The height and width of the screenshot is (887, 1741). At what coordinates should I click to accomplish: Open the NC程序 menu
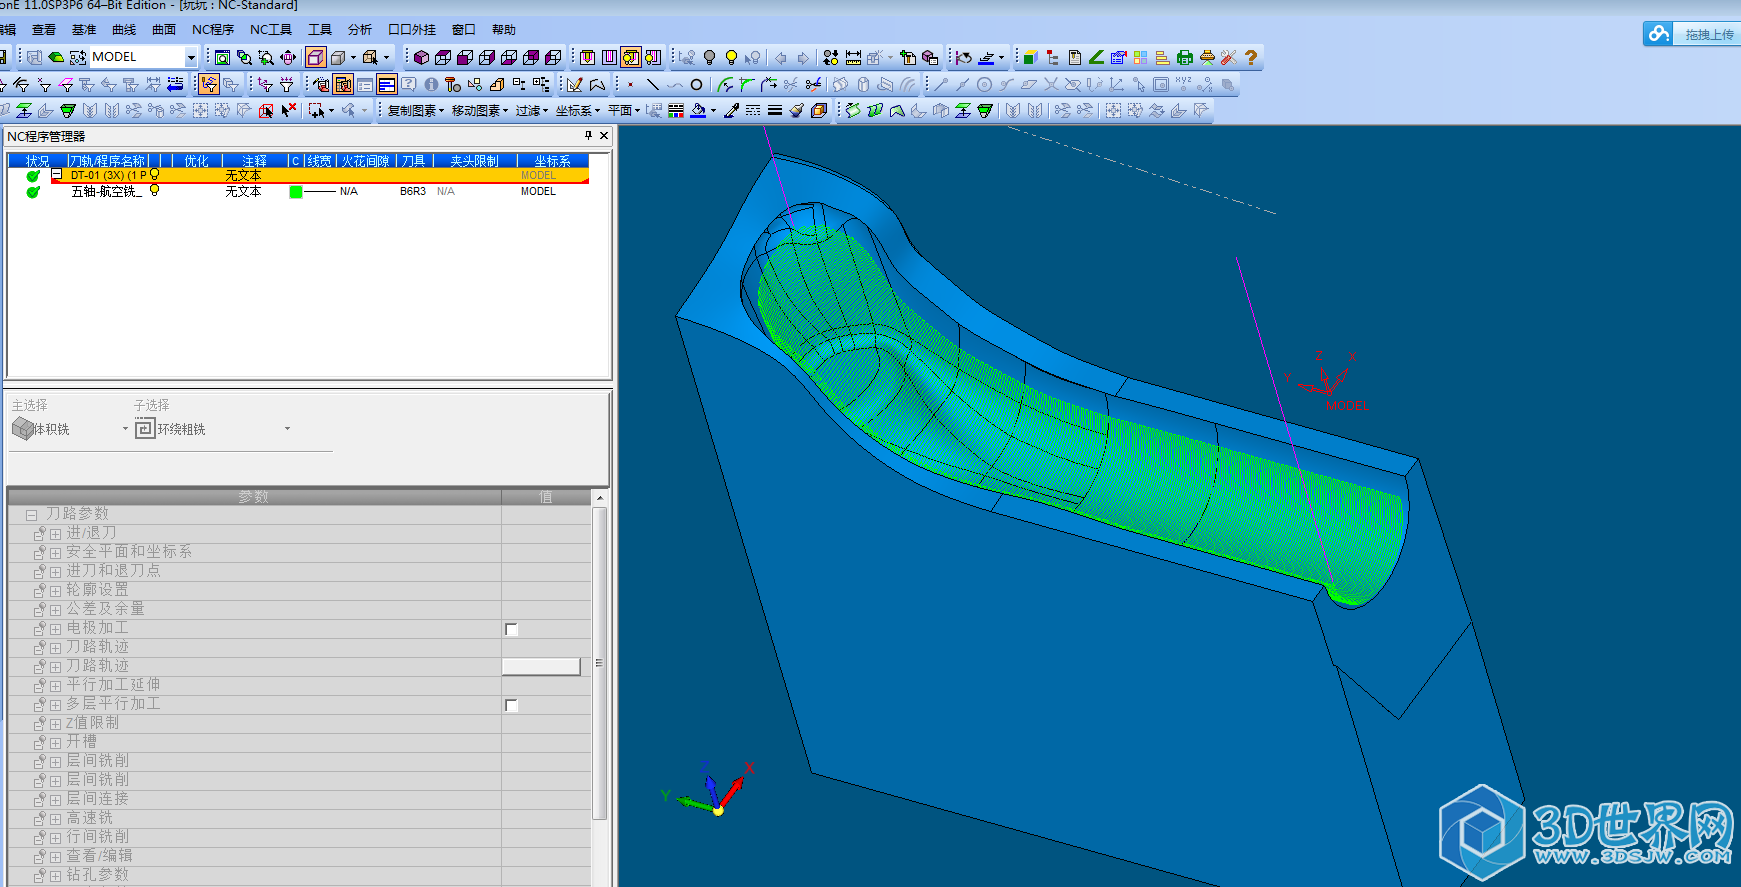tap(213, 30)
